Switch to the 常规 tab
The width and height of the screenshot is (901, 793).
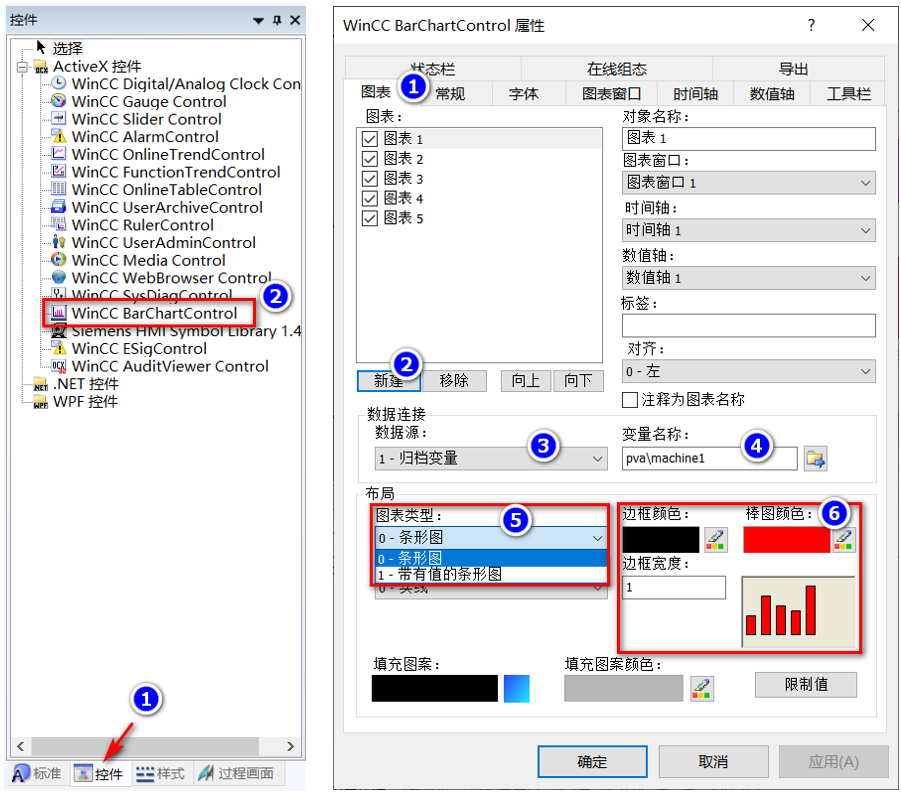pos(450,94)
